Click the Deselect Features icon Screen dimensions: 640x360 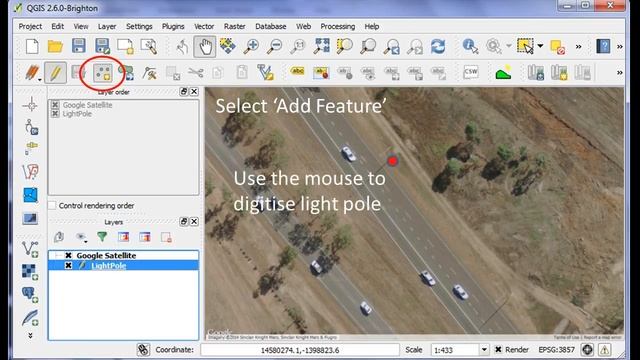(x=558, y=47)
